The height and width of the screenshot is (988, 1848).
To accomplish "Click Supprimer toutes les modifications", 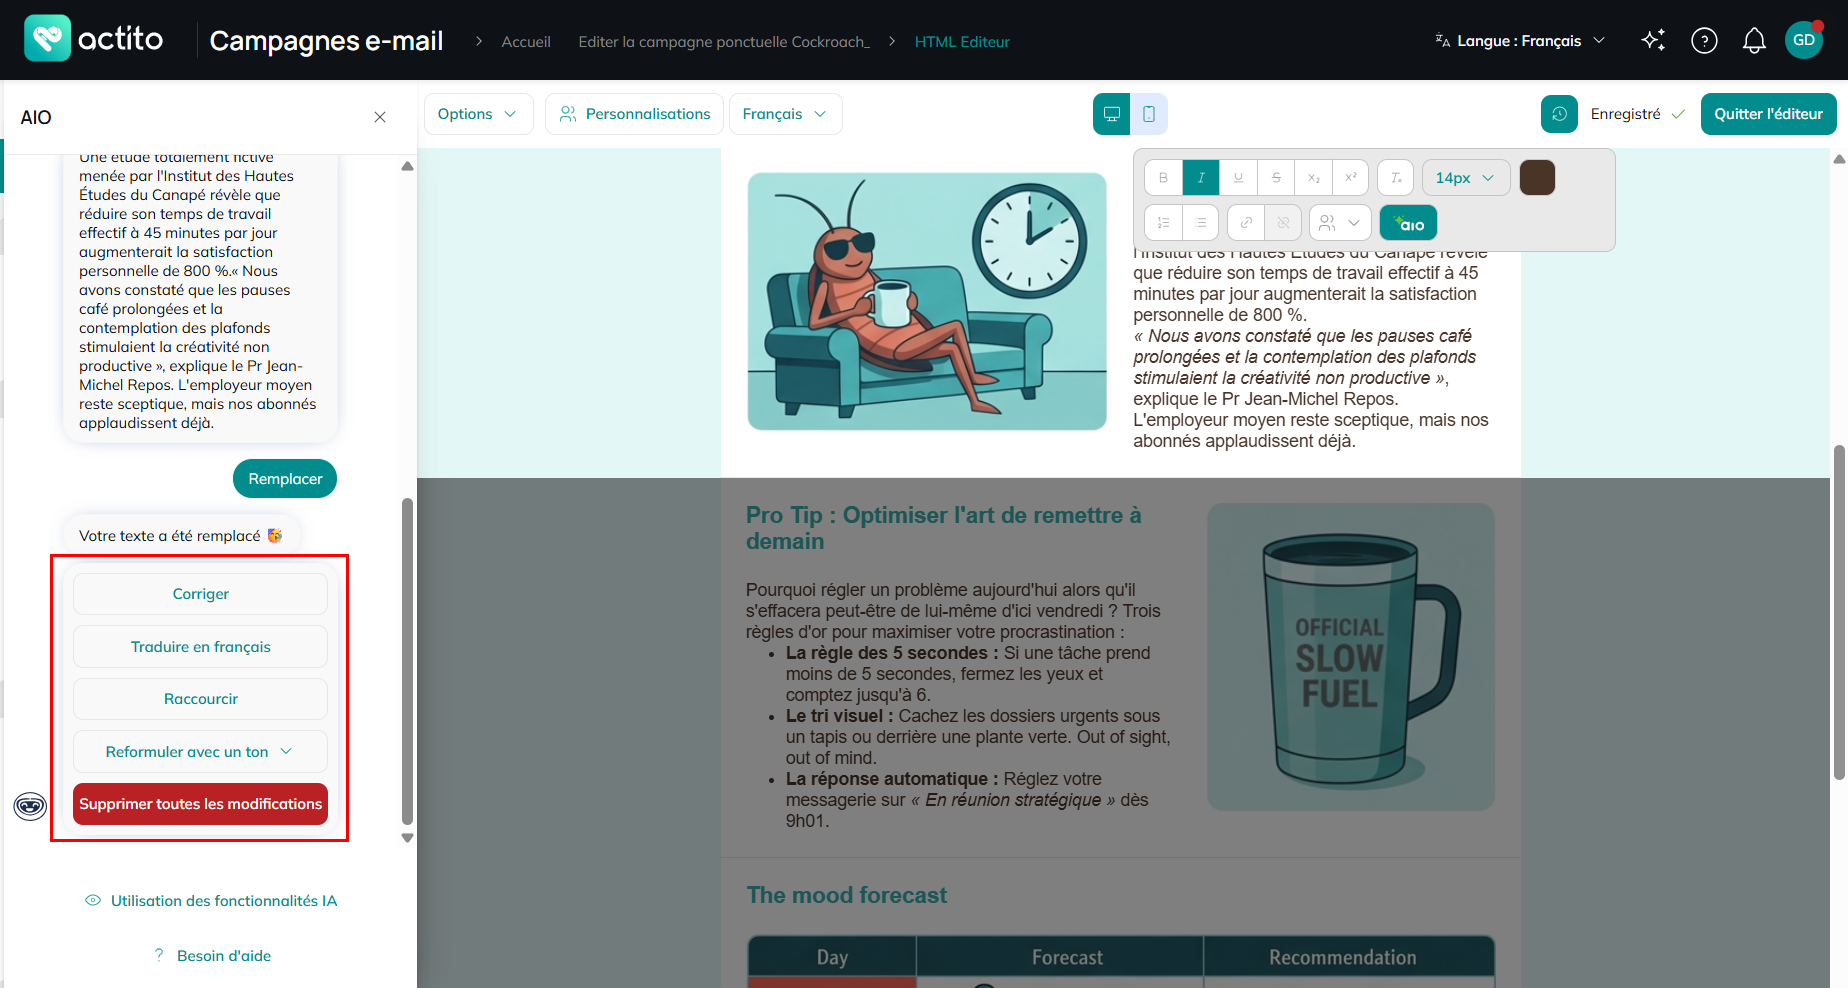I will [200, 804].
